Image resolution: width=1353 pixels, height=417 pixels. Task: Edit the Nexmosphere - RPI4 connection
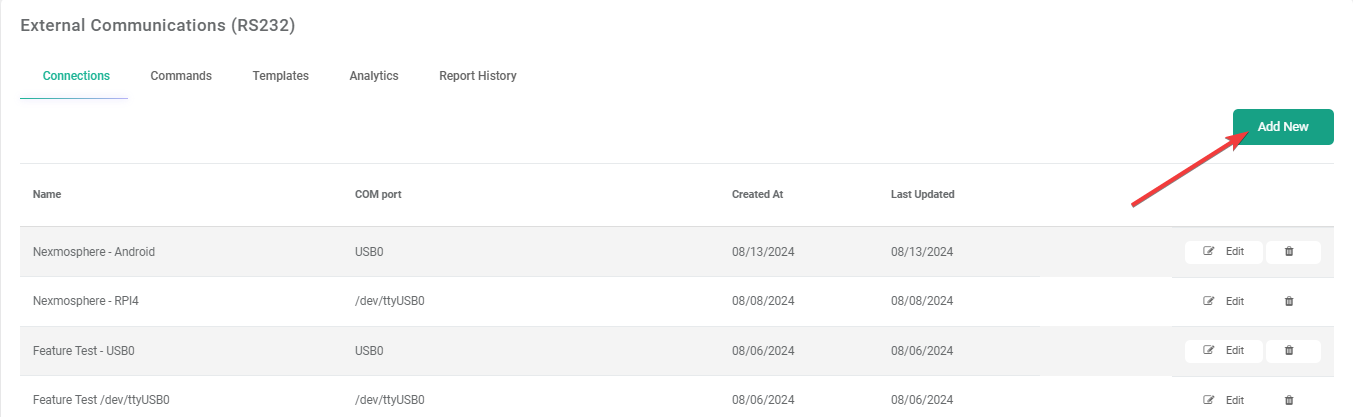pyautogui.click(x=1224, y=301)
